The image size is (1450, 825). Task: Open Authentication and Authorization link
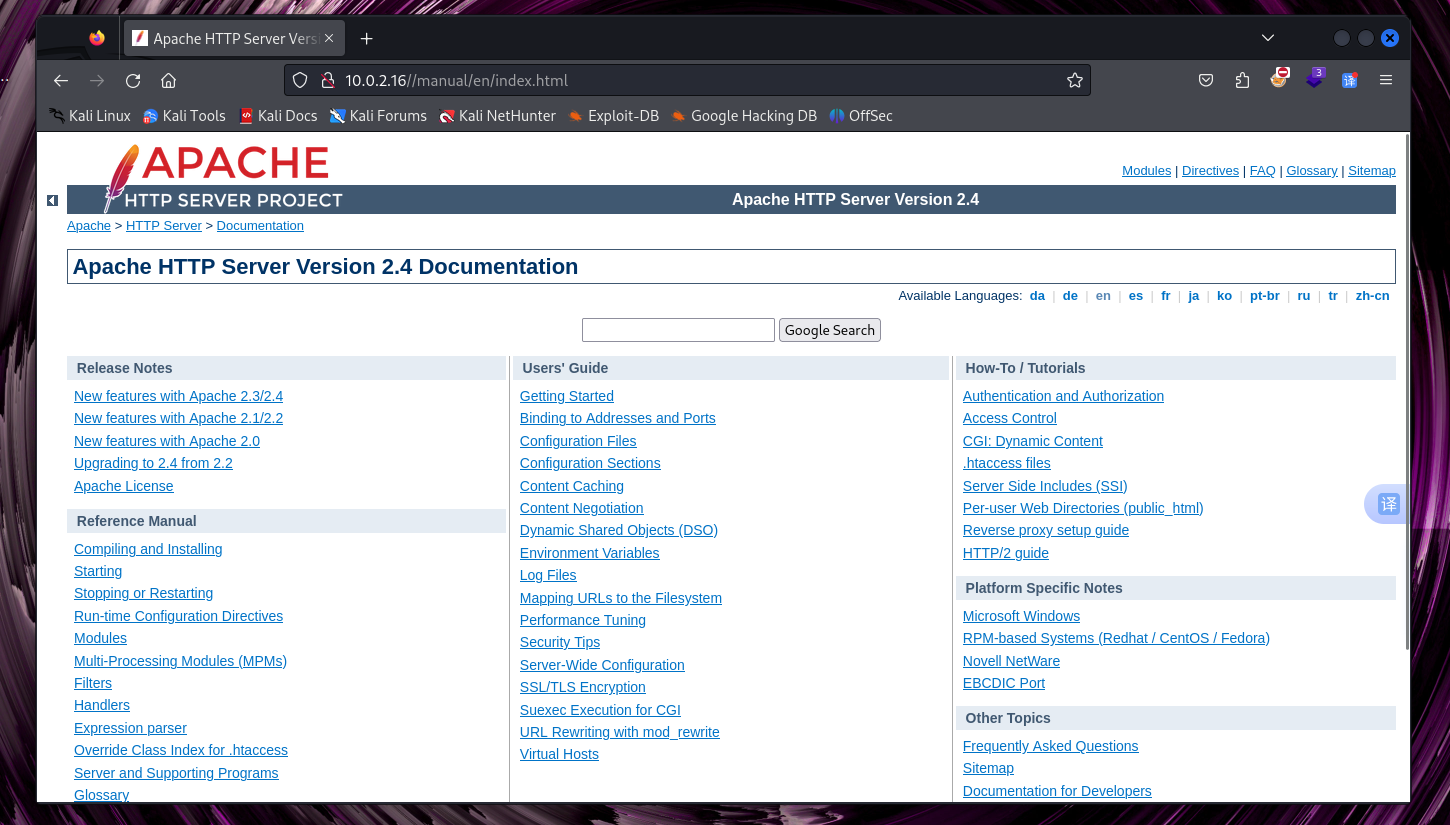pos(1063,396)
